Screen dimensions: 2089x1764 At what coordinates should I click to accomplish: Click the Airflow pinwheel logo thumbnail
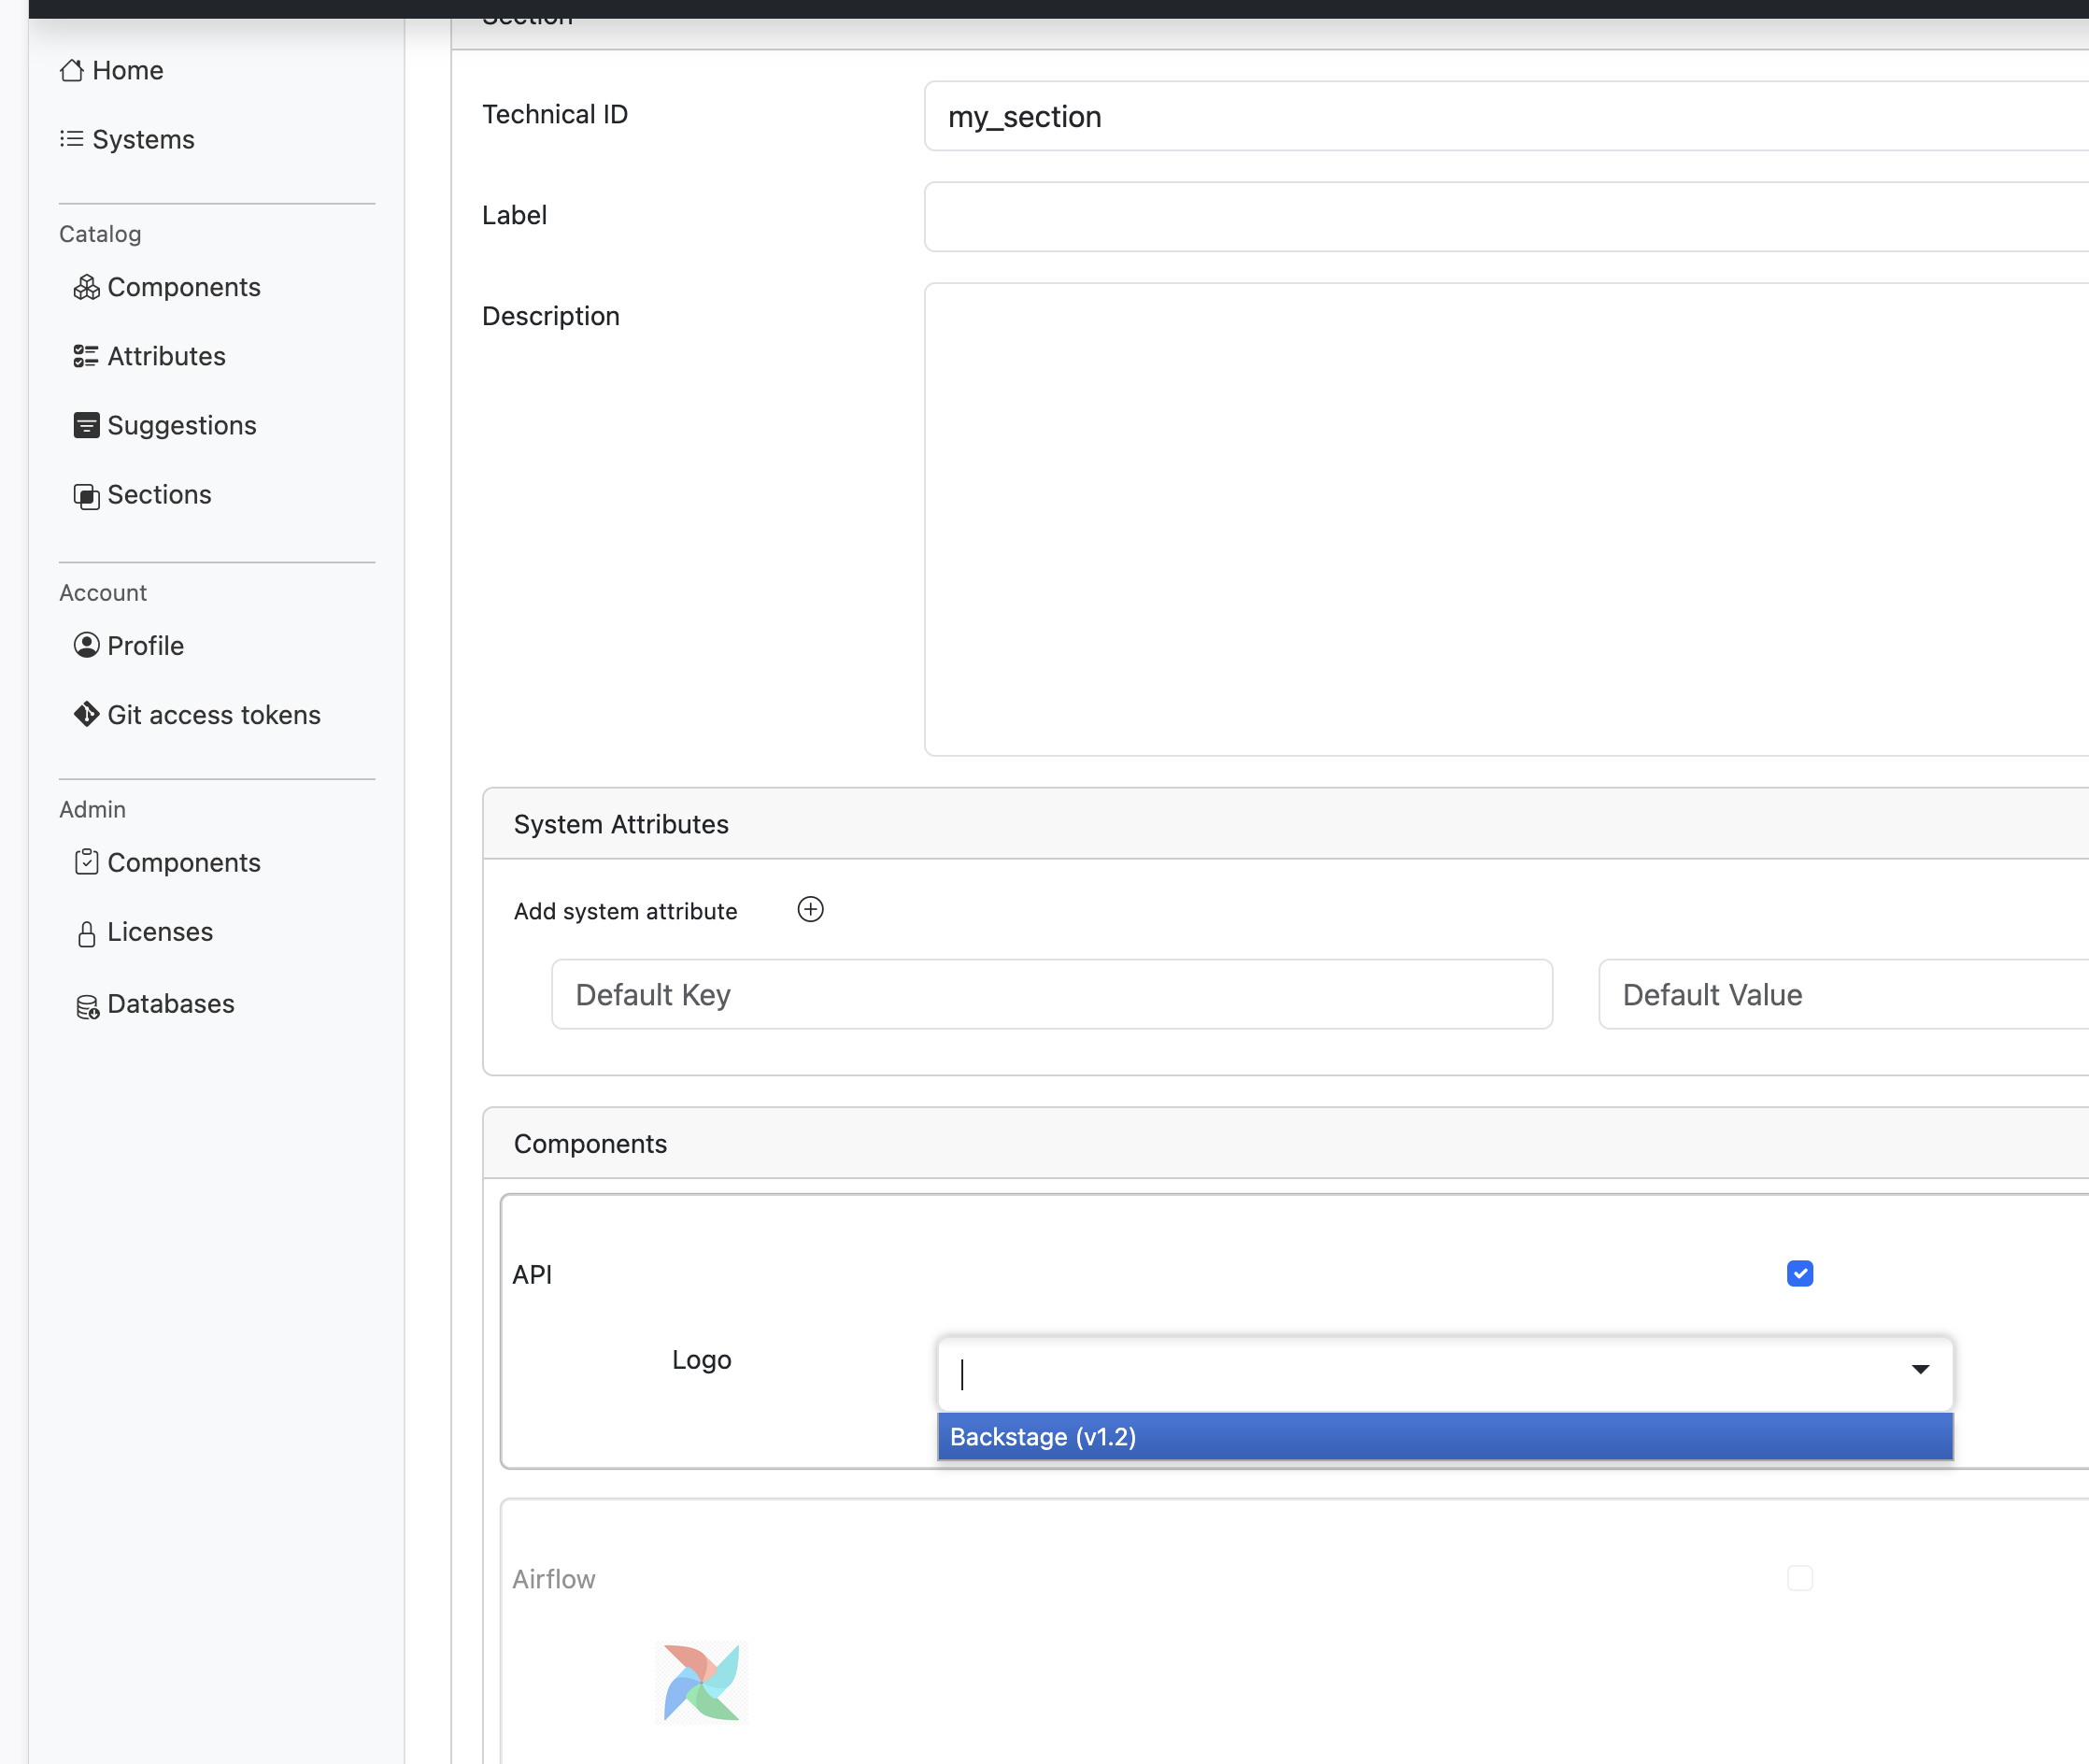pyautogui.click(x=701, y=1682)
